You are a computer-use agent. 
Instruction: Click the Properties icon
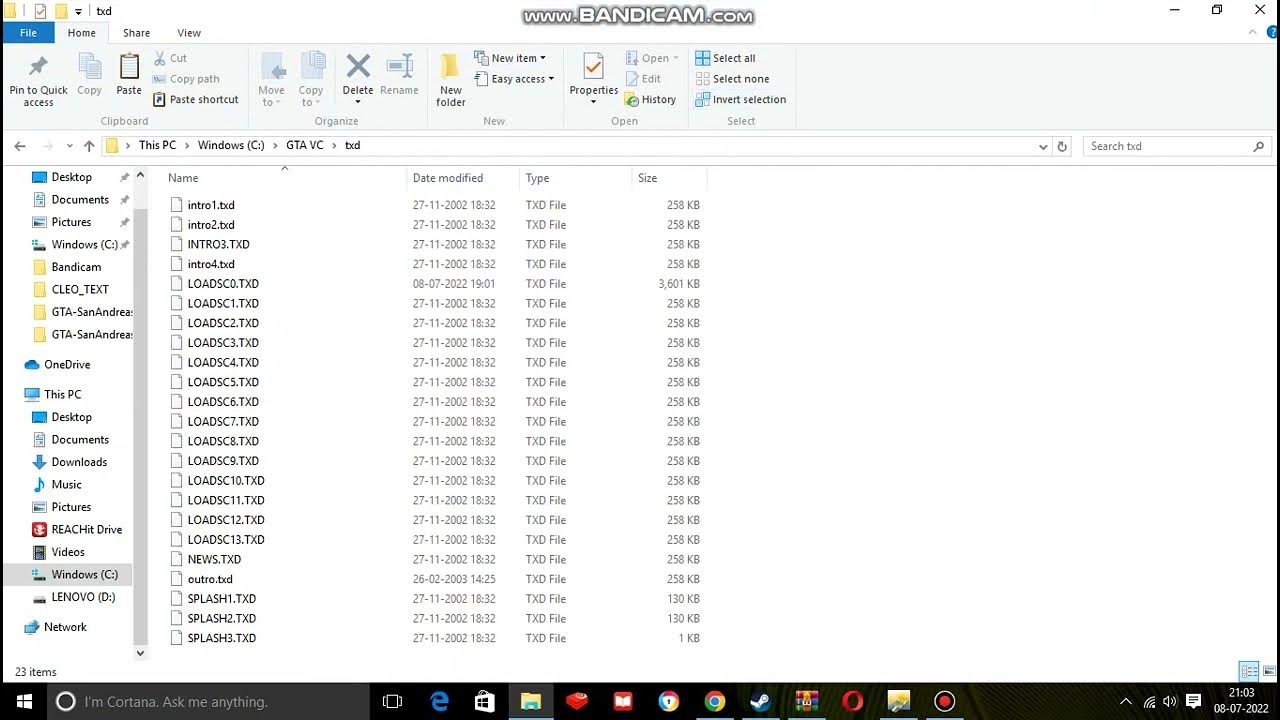(593, 67)
